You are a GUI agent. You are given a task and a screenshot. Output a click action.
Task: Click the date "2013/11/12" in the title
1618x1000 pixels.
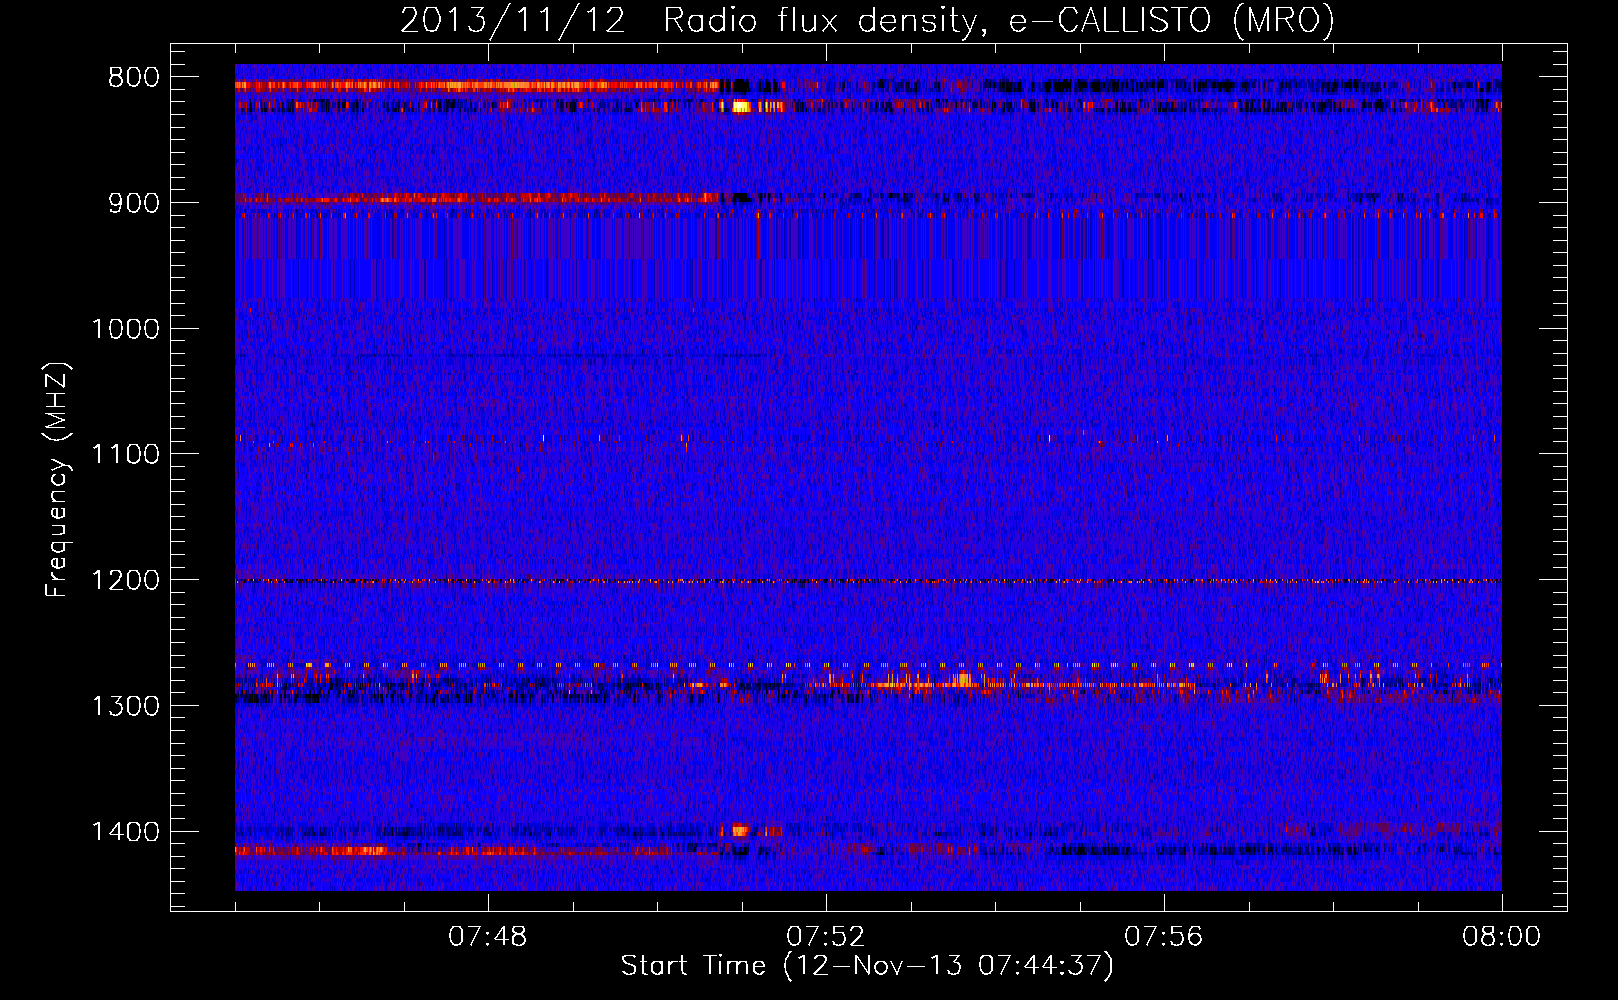[512, 20]
